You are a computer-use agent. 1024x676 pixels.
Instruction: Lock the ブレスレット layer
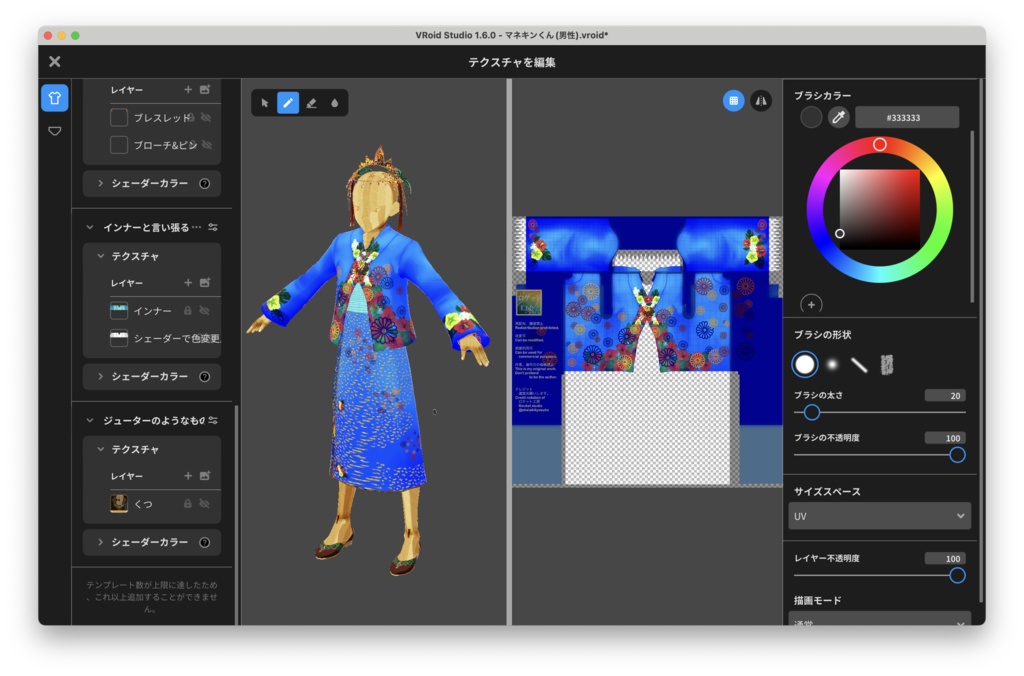pyautogui.click(x=190, y=118)
